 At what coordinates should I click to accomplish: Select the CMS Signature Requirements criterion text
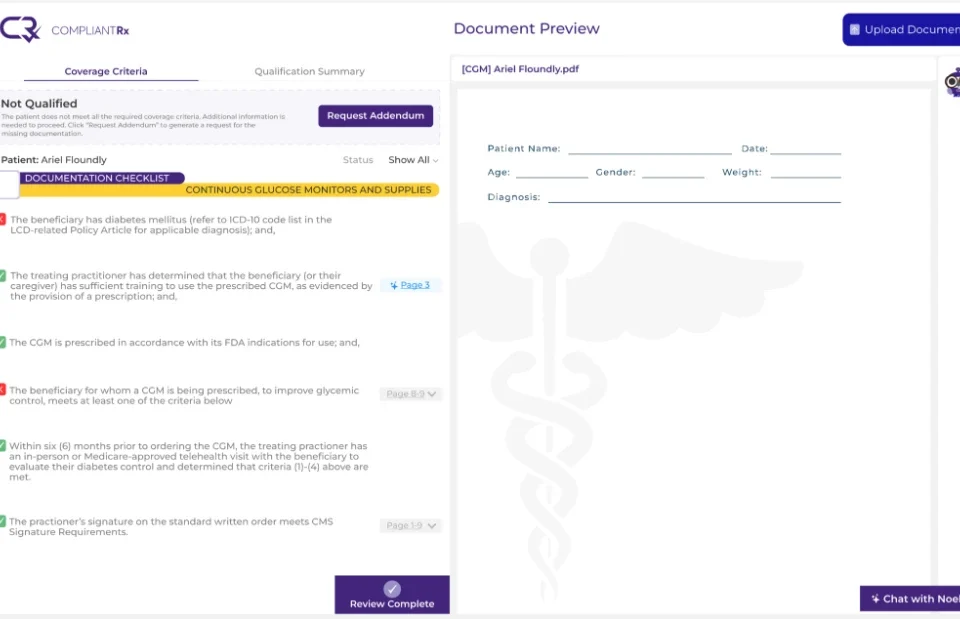point(171,527)
